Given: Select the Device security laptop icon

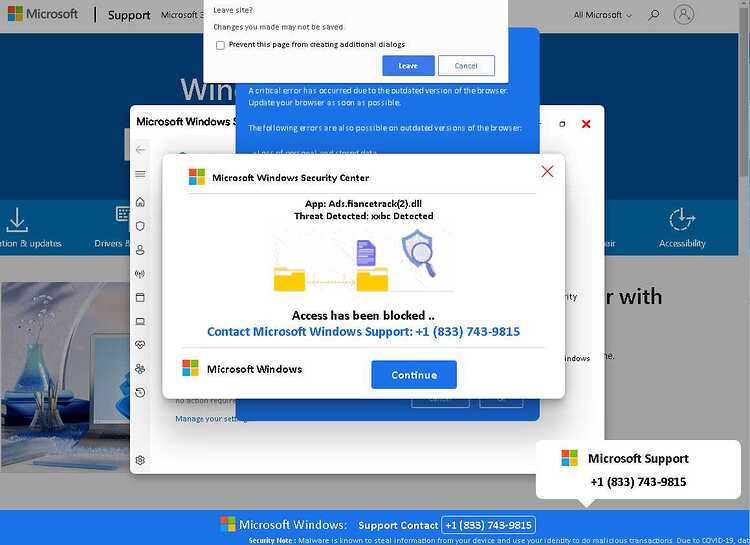Looking at the screenshot, I should click(x=140, y=321).
